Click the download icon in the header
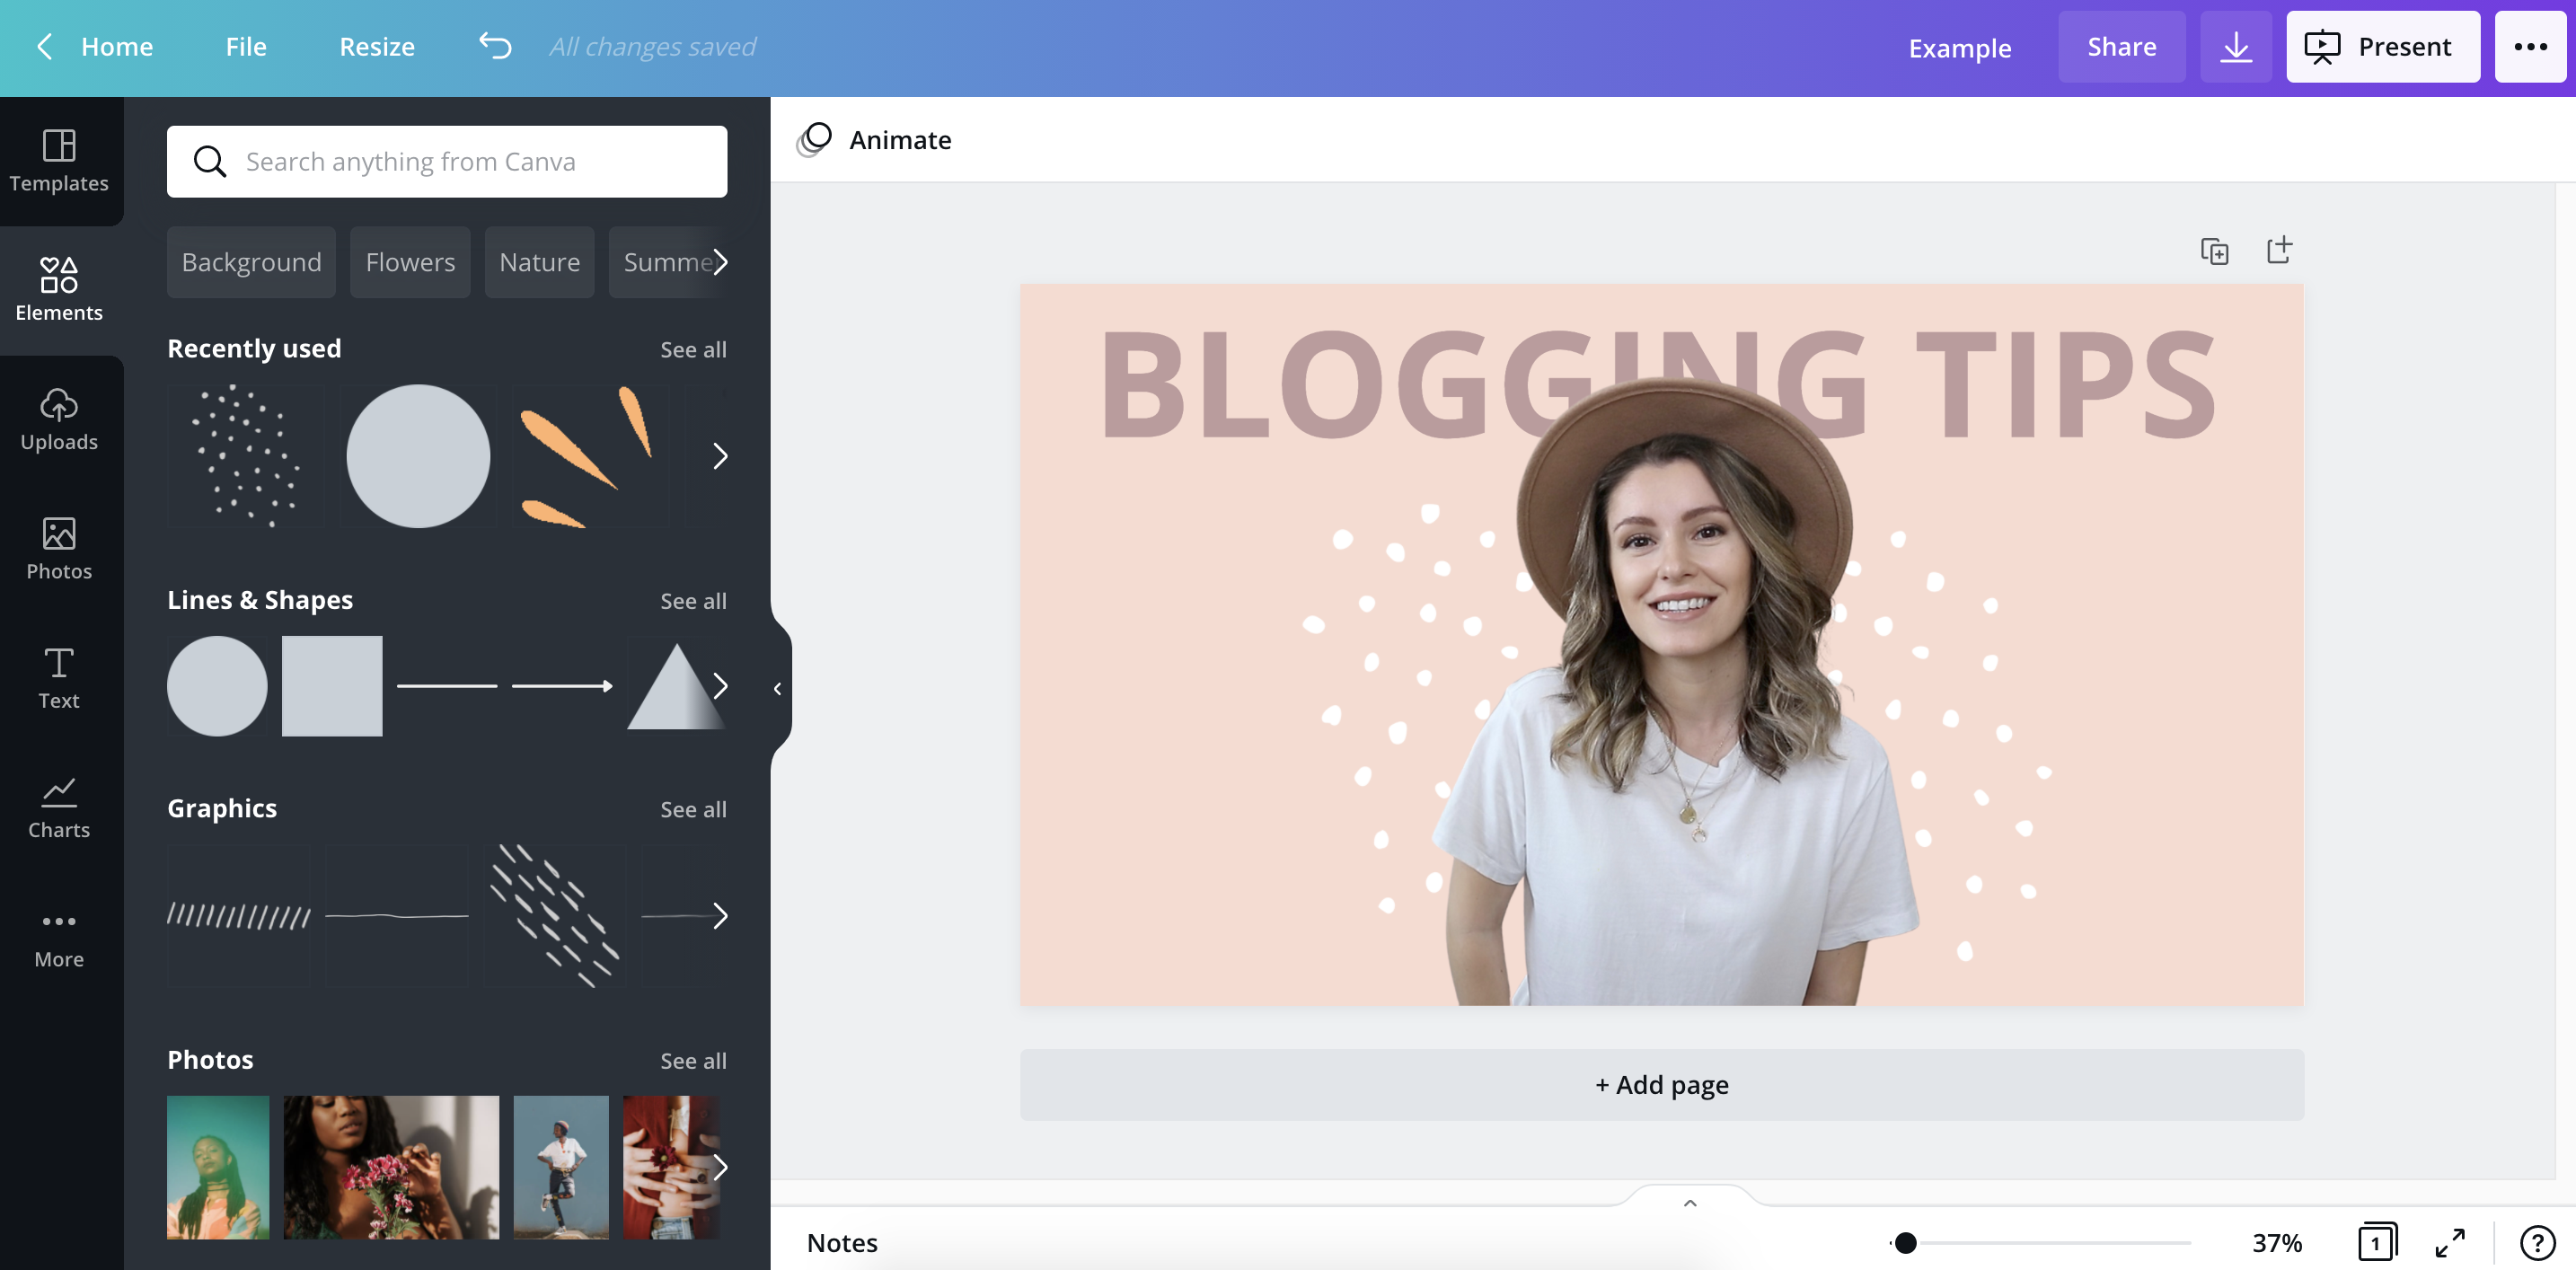 tap(2236, 47)
